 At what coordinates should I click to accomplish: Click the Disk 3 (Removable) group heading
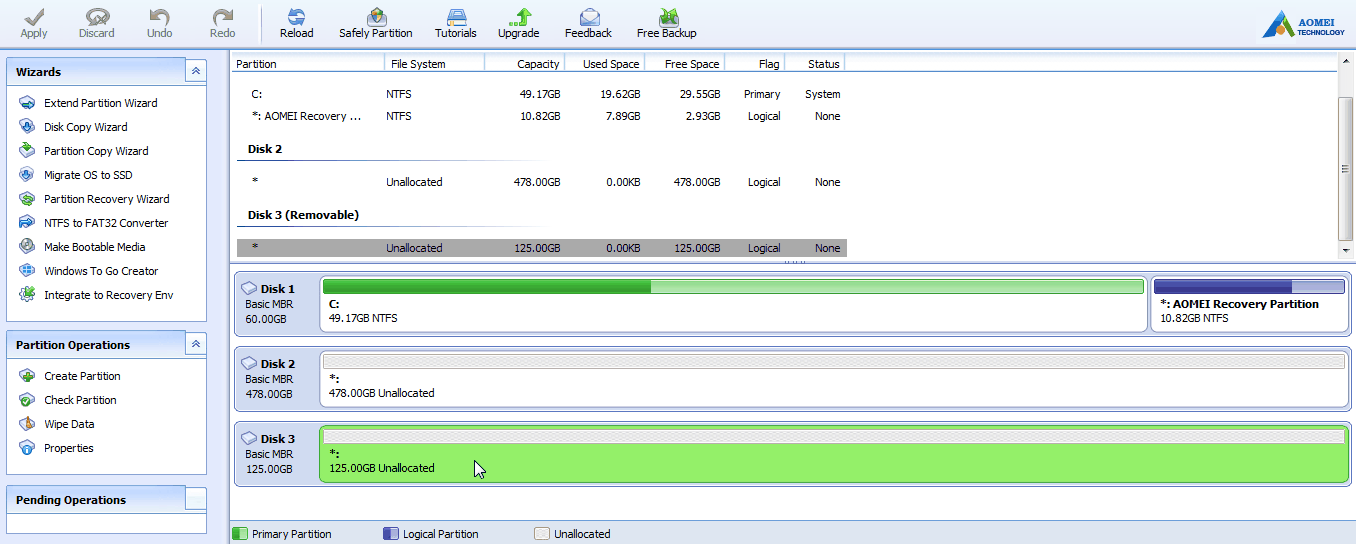(303, 215)
